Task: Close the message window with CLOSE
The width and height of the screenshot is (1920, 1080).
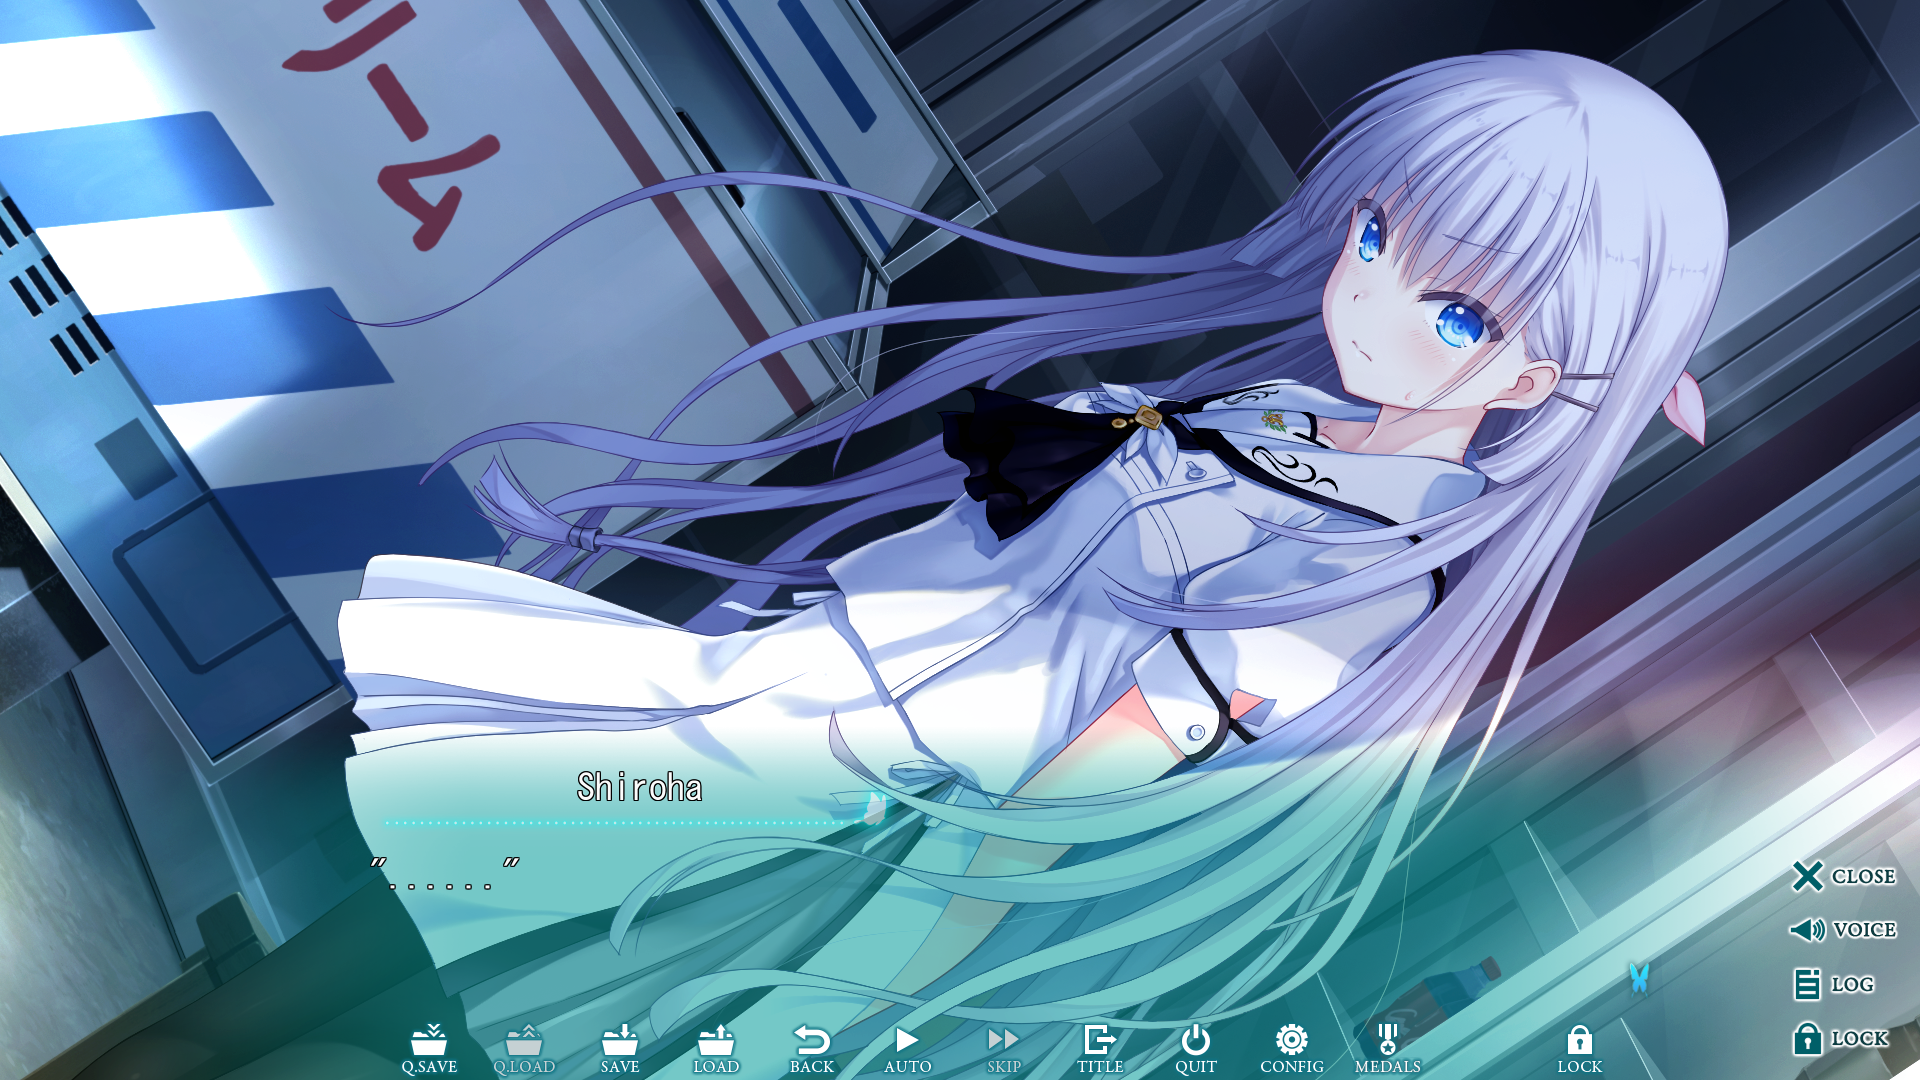Action: pos(1843,876)
